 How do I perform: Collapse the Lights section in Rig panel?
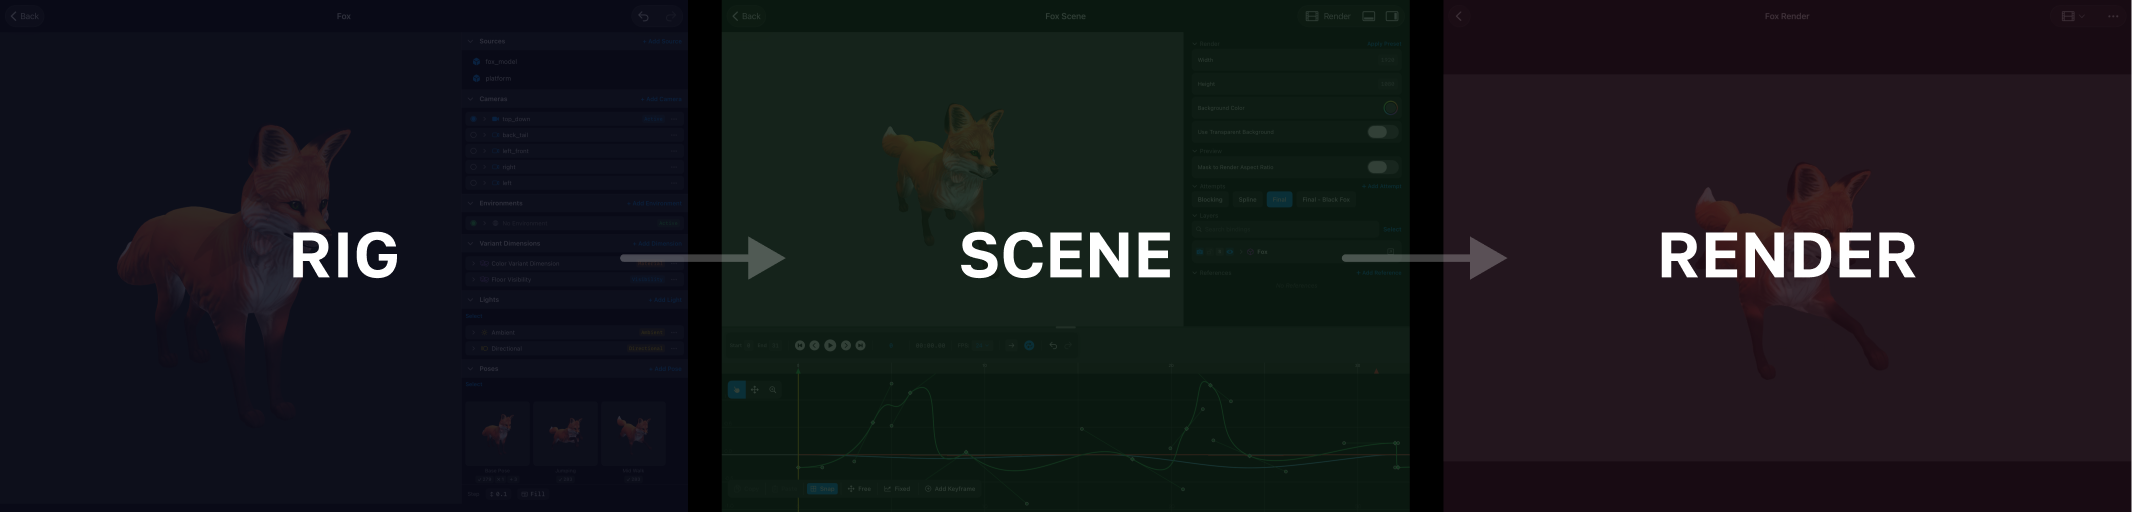coord(471,299)
